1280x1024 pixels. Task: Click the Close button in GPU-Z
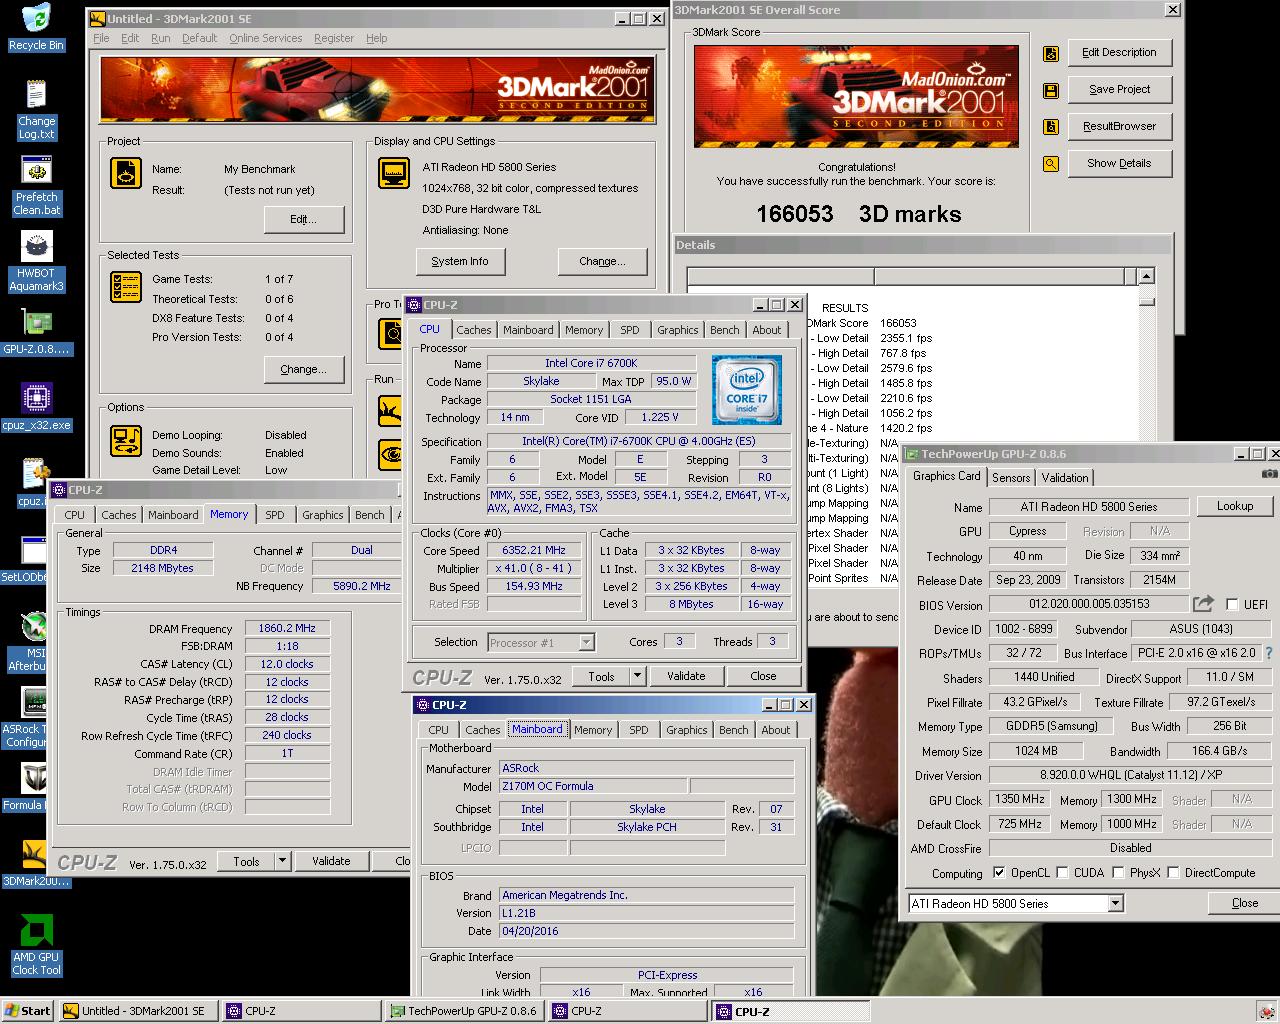pyautogui.click(x=1245, y=903)
